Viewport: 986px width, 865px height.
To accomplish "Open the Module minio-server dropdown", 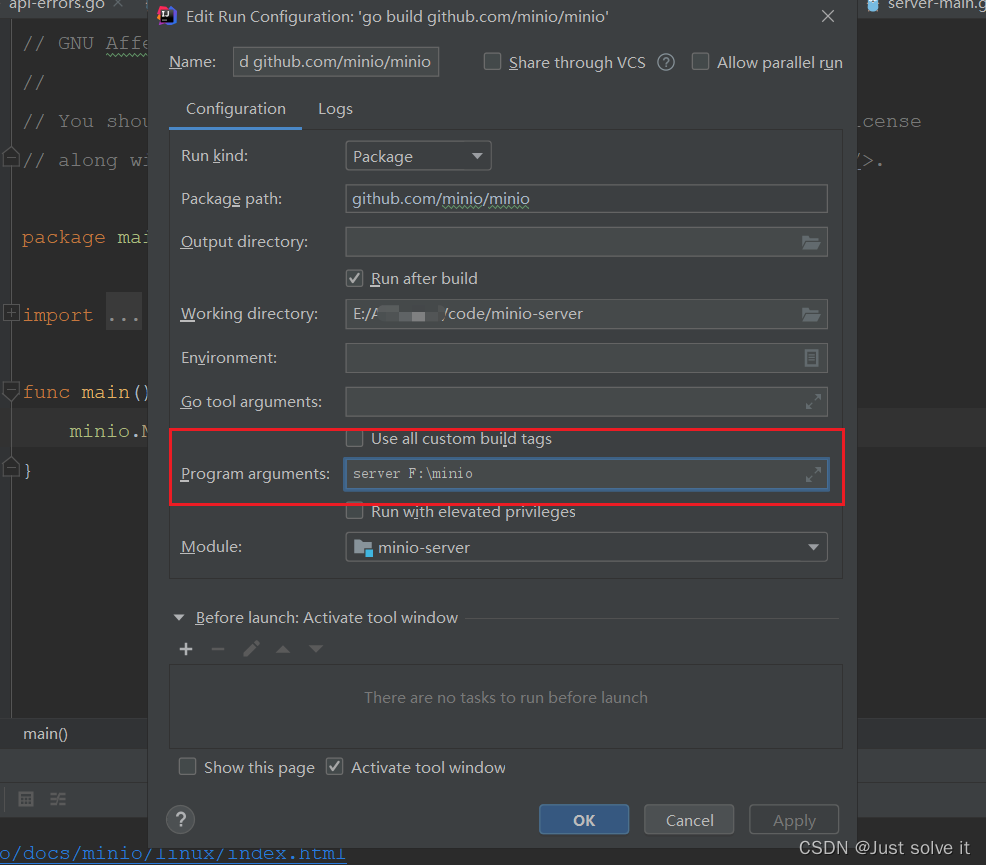I will pyautogui.click(x=586, y=547).
